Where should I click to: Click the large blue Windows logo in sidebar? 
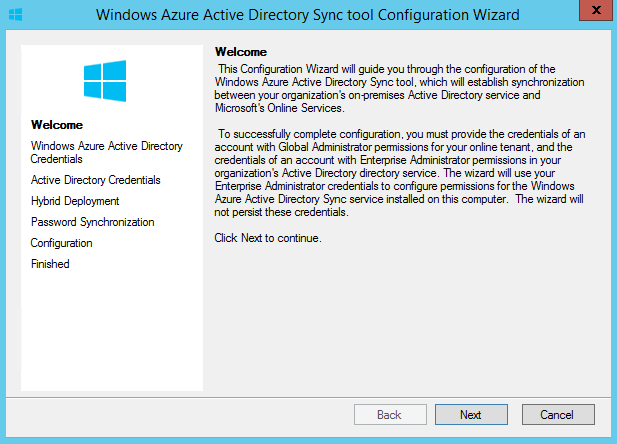pyautogui.click(x=105, y=81)
